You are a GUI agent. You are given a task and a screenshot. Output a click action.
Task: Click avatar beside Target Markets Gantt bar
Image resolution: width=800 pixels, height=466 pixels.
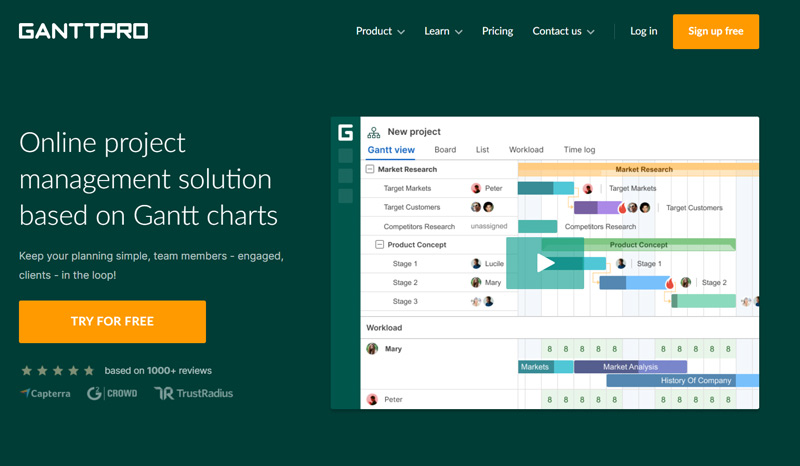click(x=588, y=189)
